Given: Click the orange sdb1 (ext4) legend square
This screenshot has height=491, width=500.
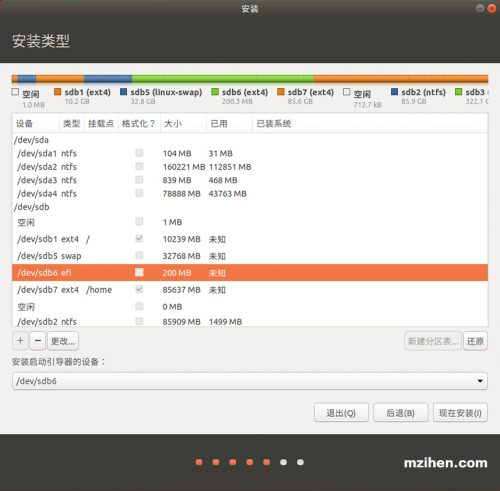Looking at the screenshot, I should pos(58,92).
